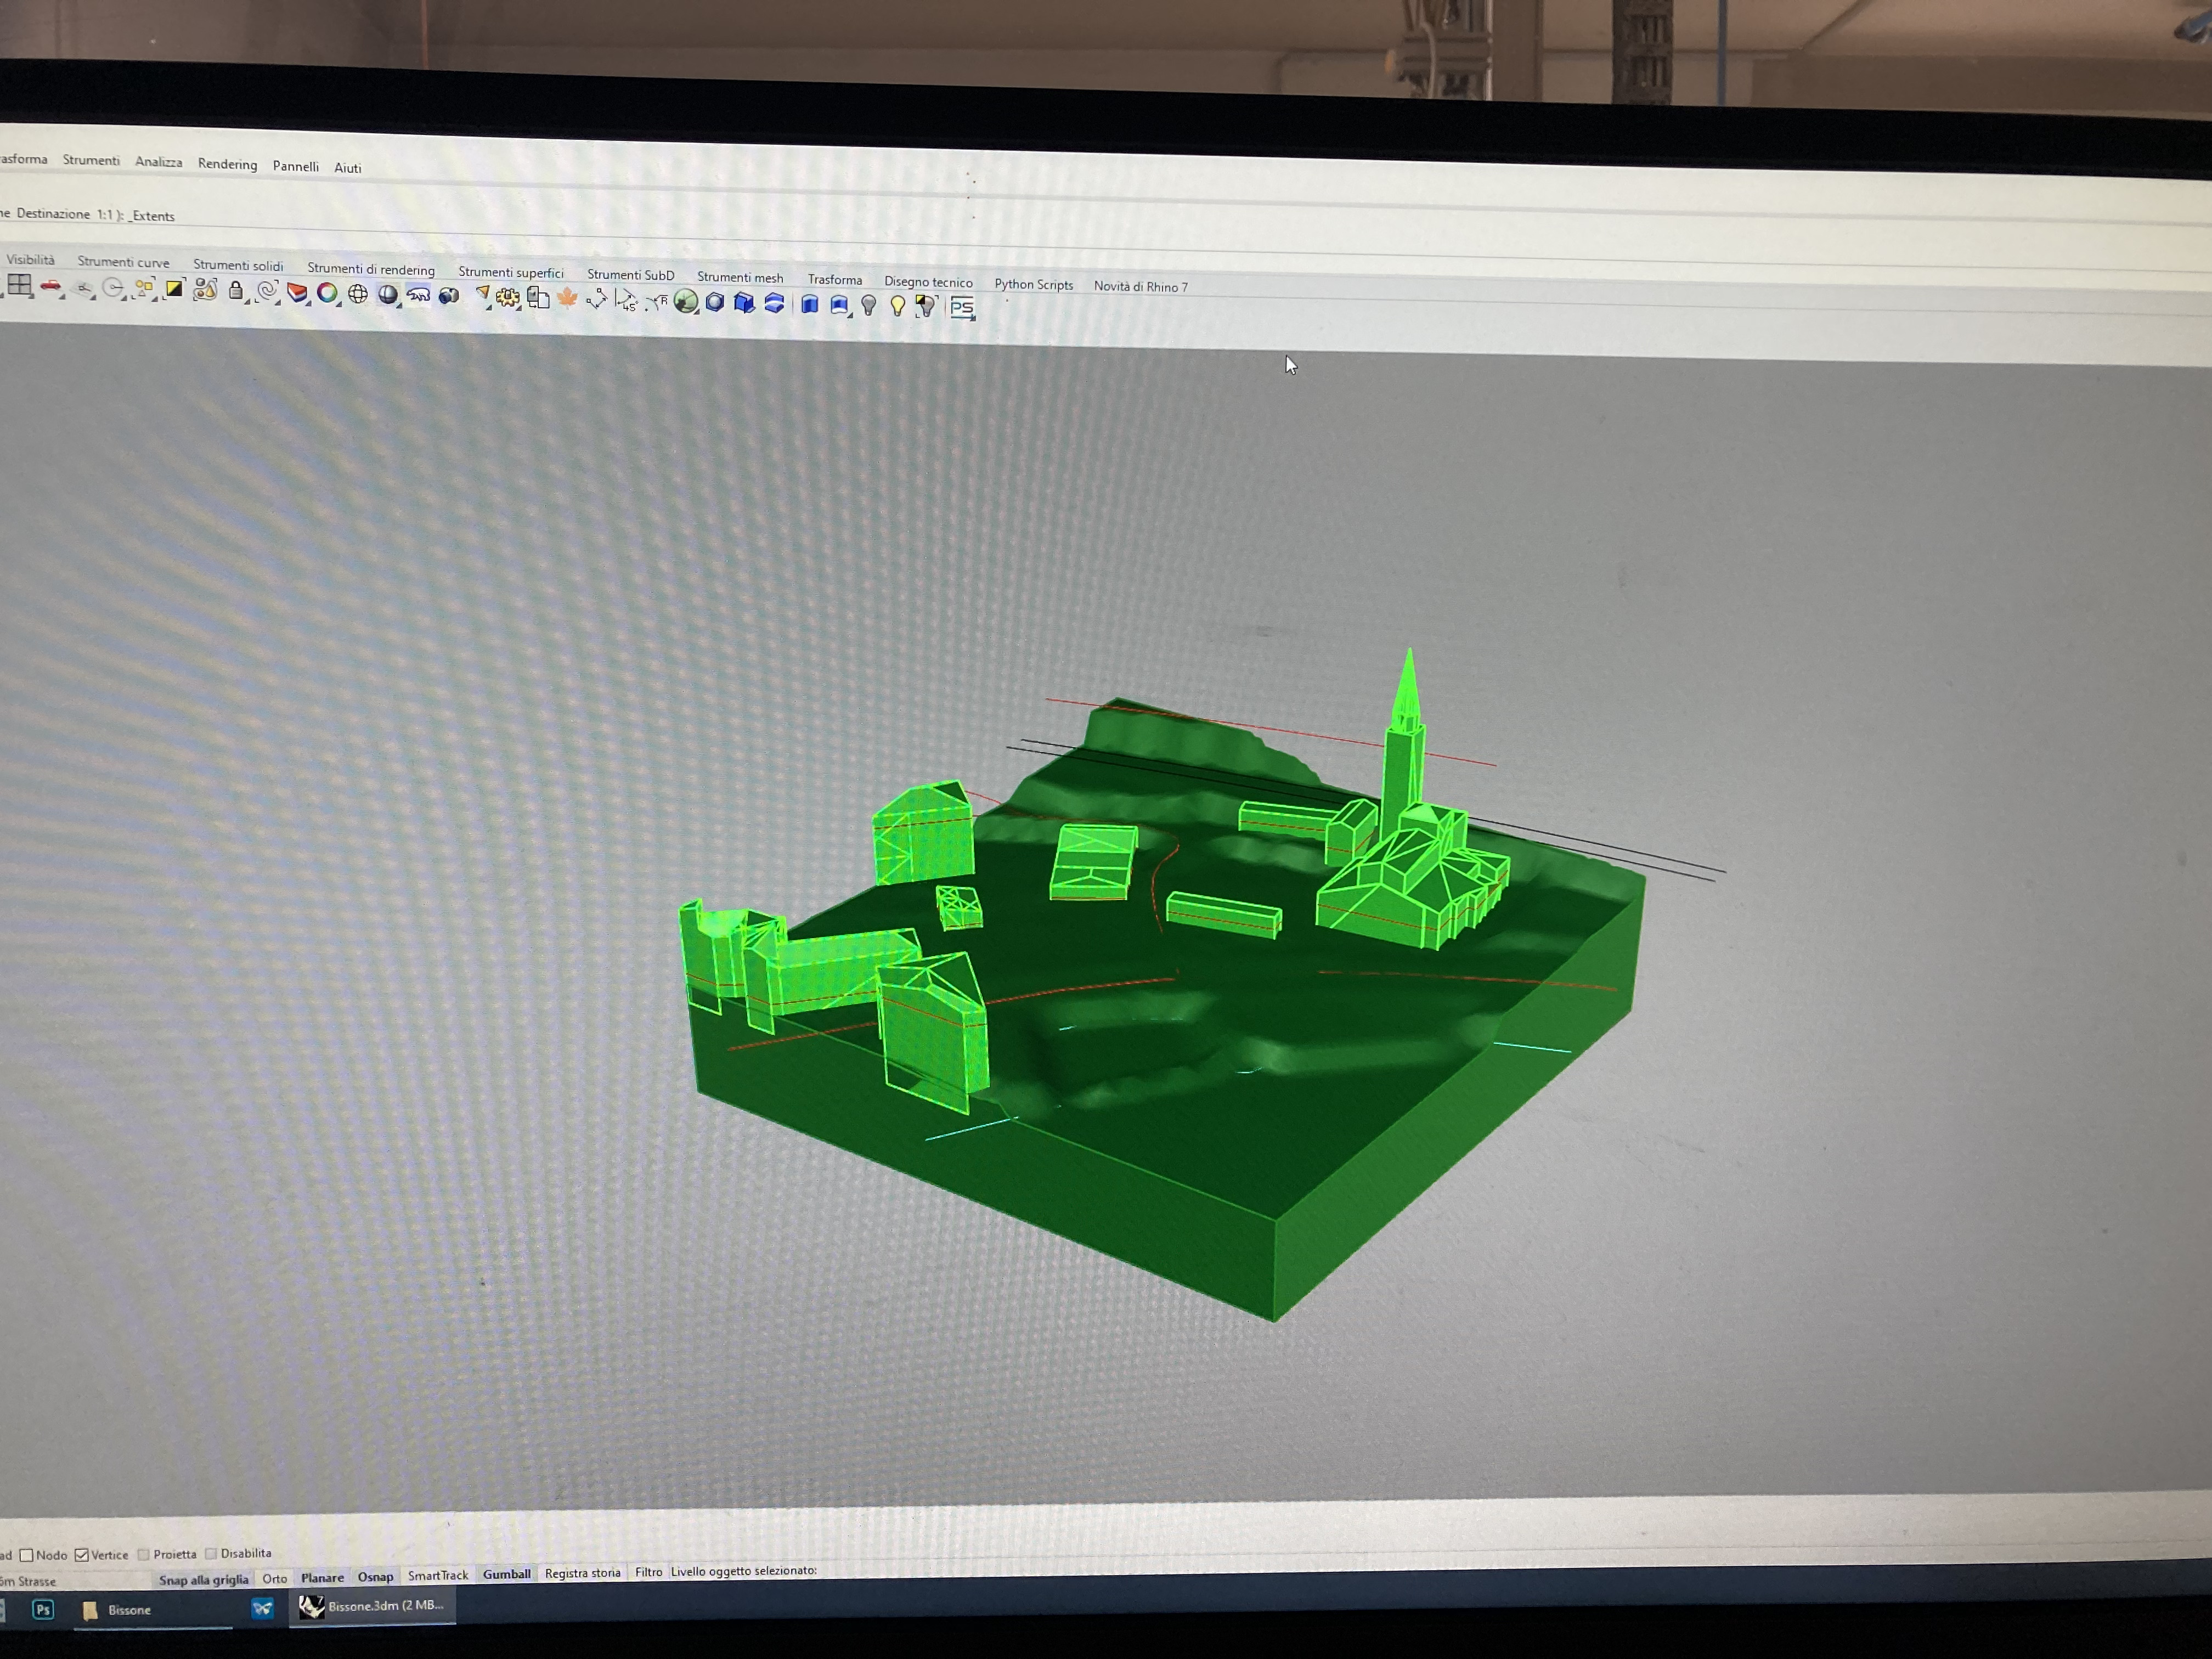Check the Proietta checkbox
The height and width of the screenshot is (1659, 2212).
144,1554
